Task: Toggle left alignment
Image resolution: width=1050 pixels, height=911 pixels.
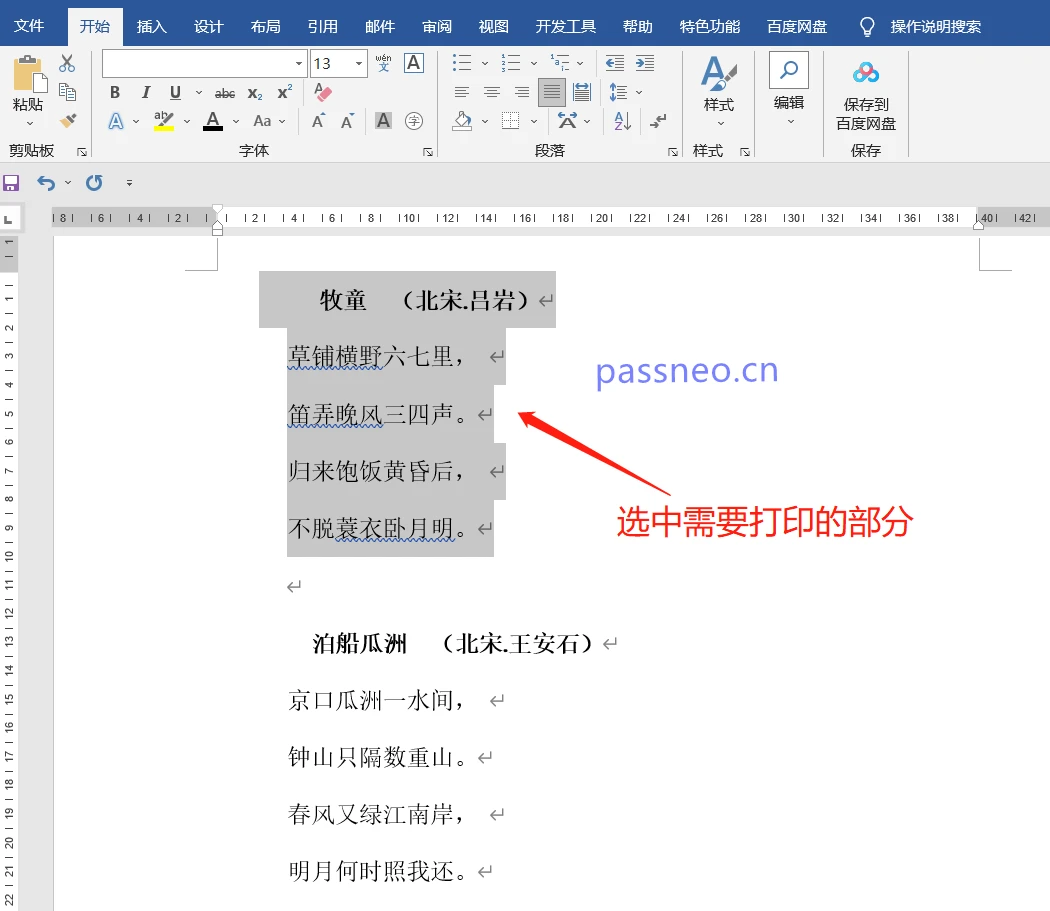Action: coord(461,92)
